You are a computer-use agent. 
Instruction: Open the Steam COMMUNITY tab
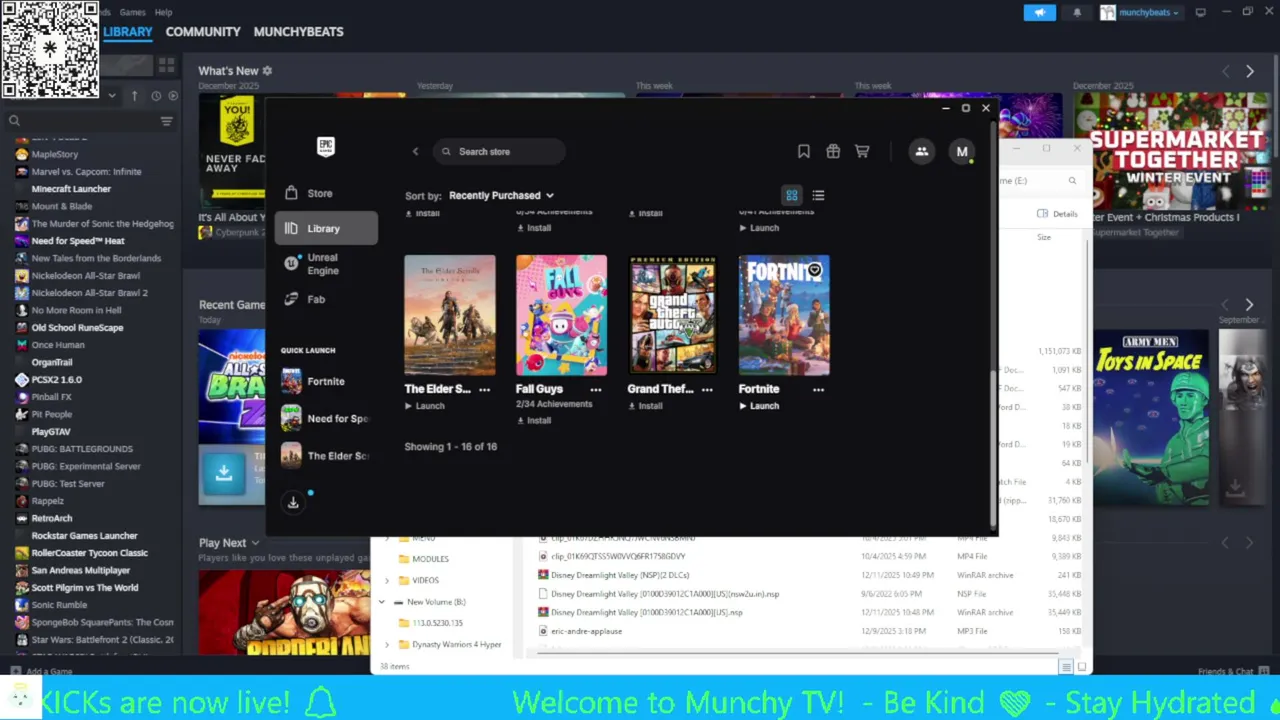(x=203, y=32)
